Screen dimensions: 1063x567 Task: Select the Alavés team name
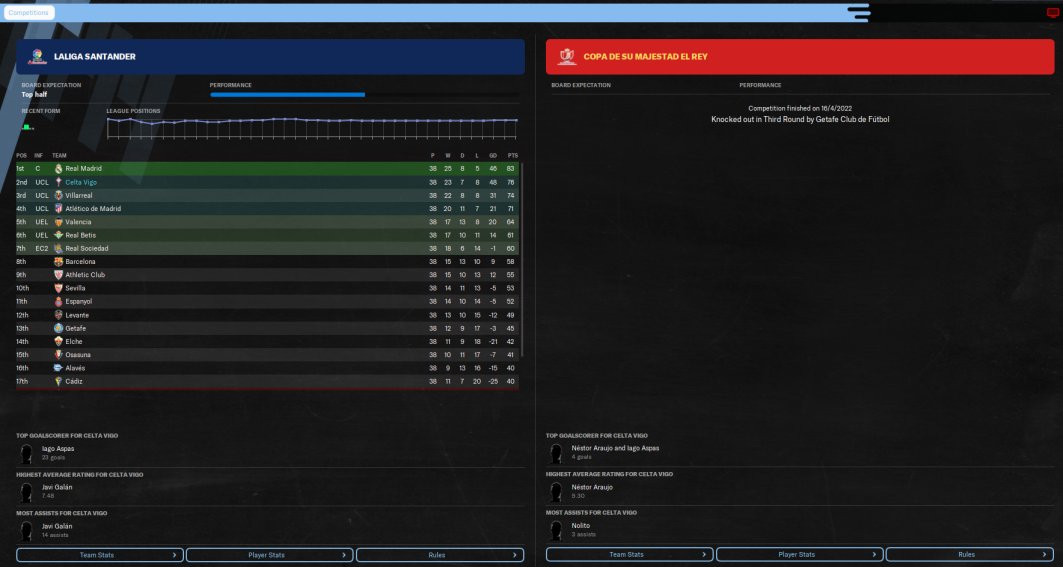click(x=75, y=368)
